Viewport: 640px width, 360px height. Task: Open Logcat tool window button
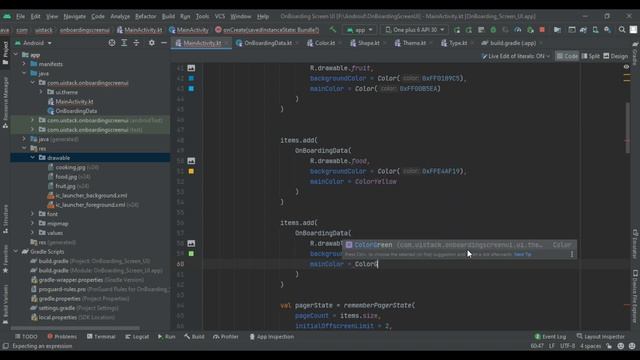point(137,337)
